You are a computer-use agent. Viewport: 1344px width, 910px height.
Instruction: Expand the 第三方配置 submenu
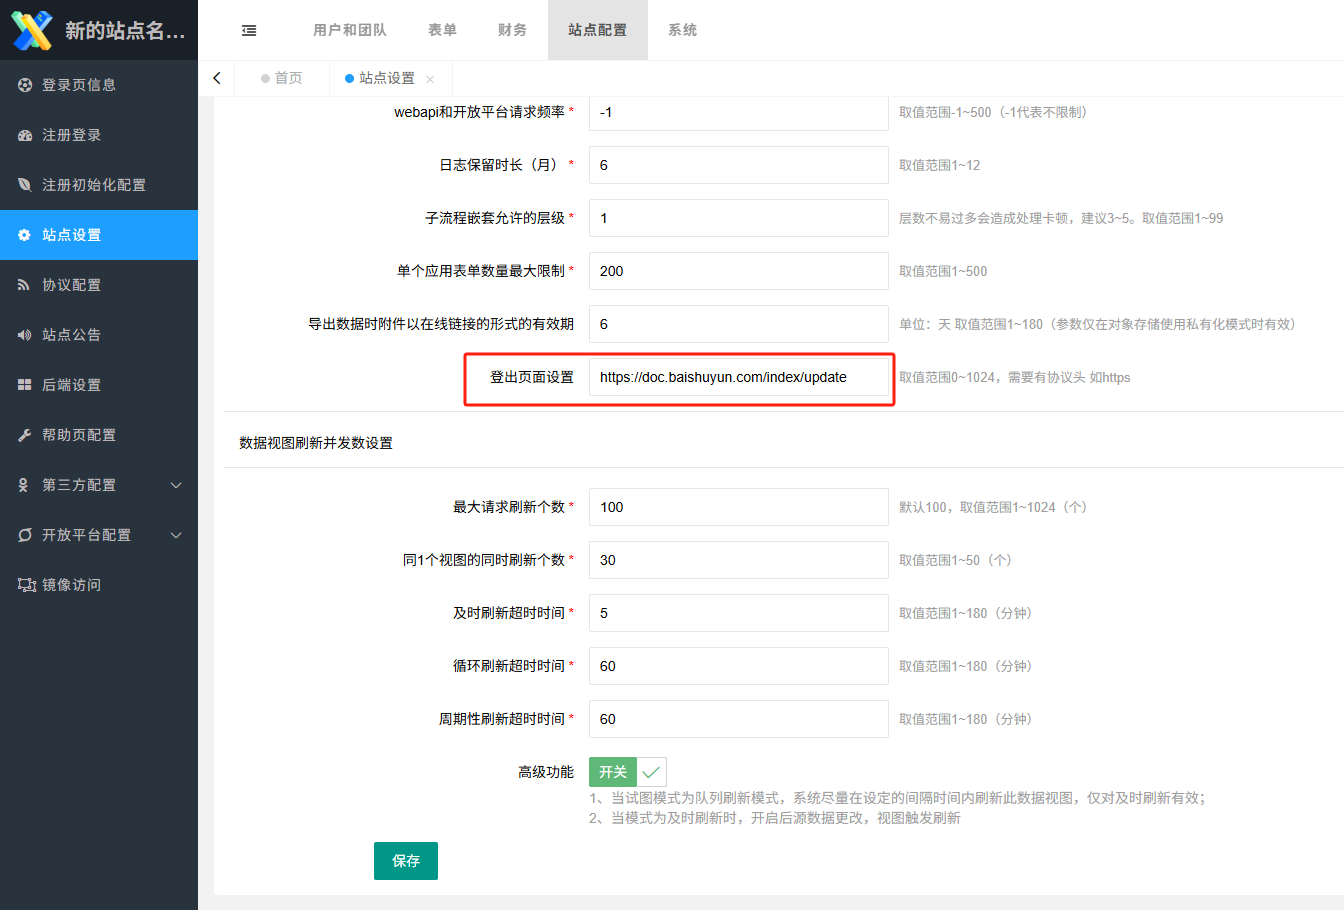(x=176, y=485)
